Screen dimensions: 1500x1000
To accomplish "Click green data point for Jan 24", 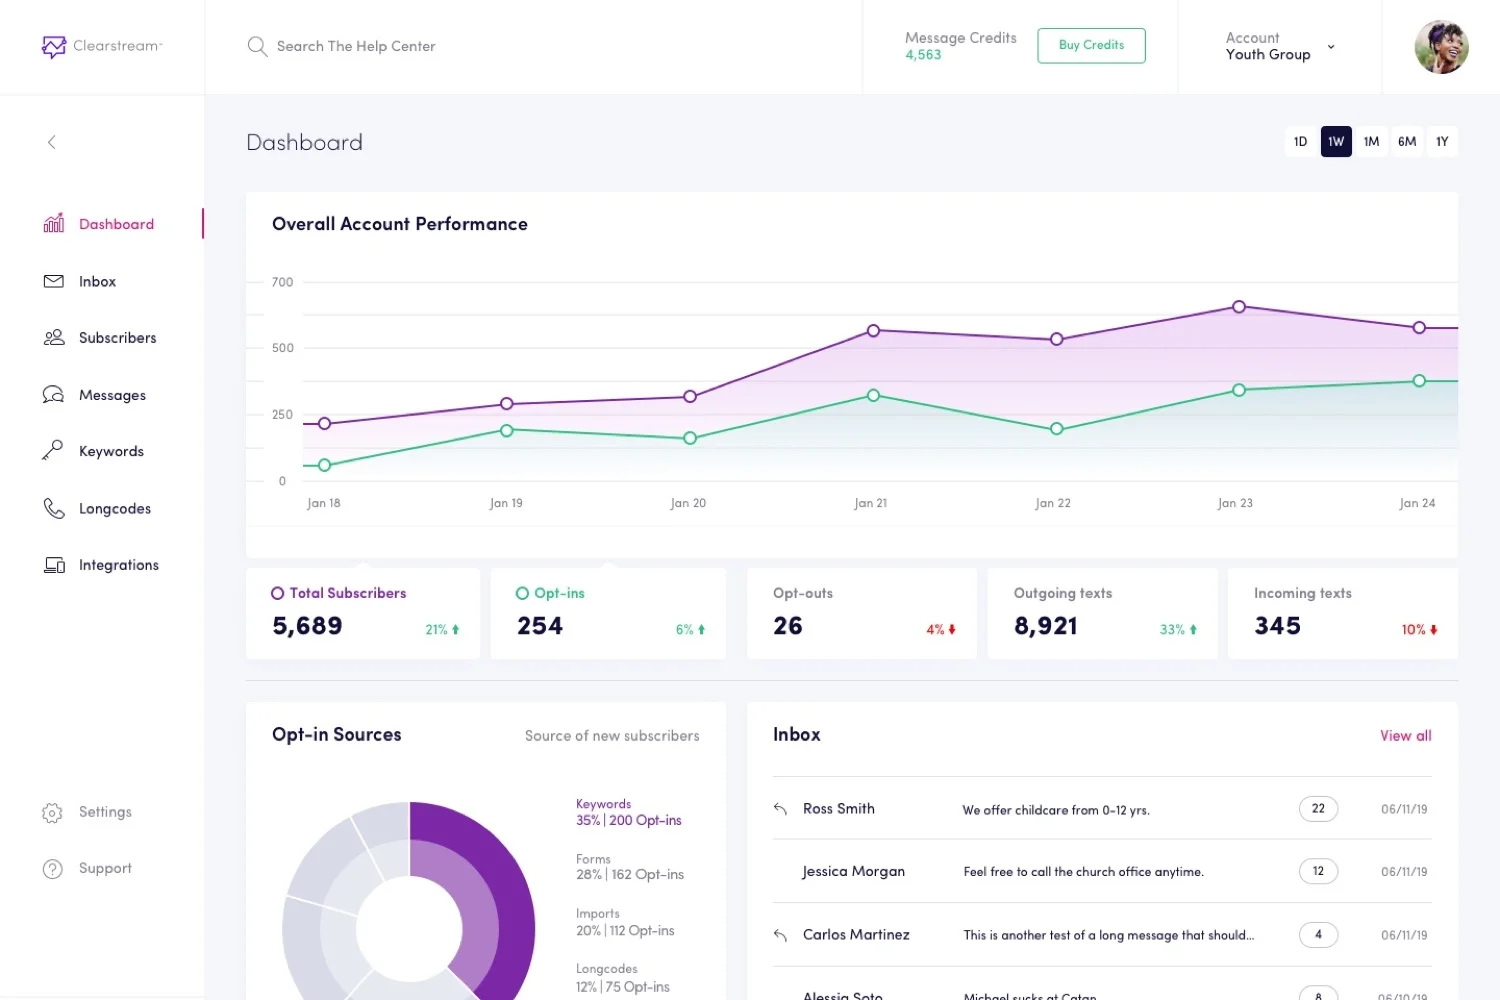I will point(1419,381).
